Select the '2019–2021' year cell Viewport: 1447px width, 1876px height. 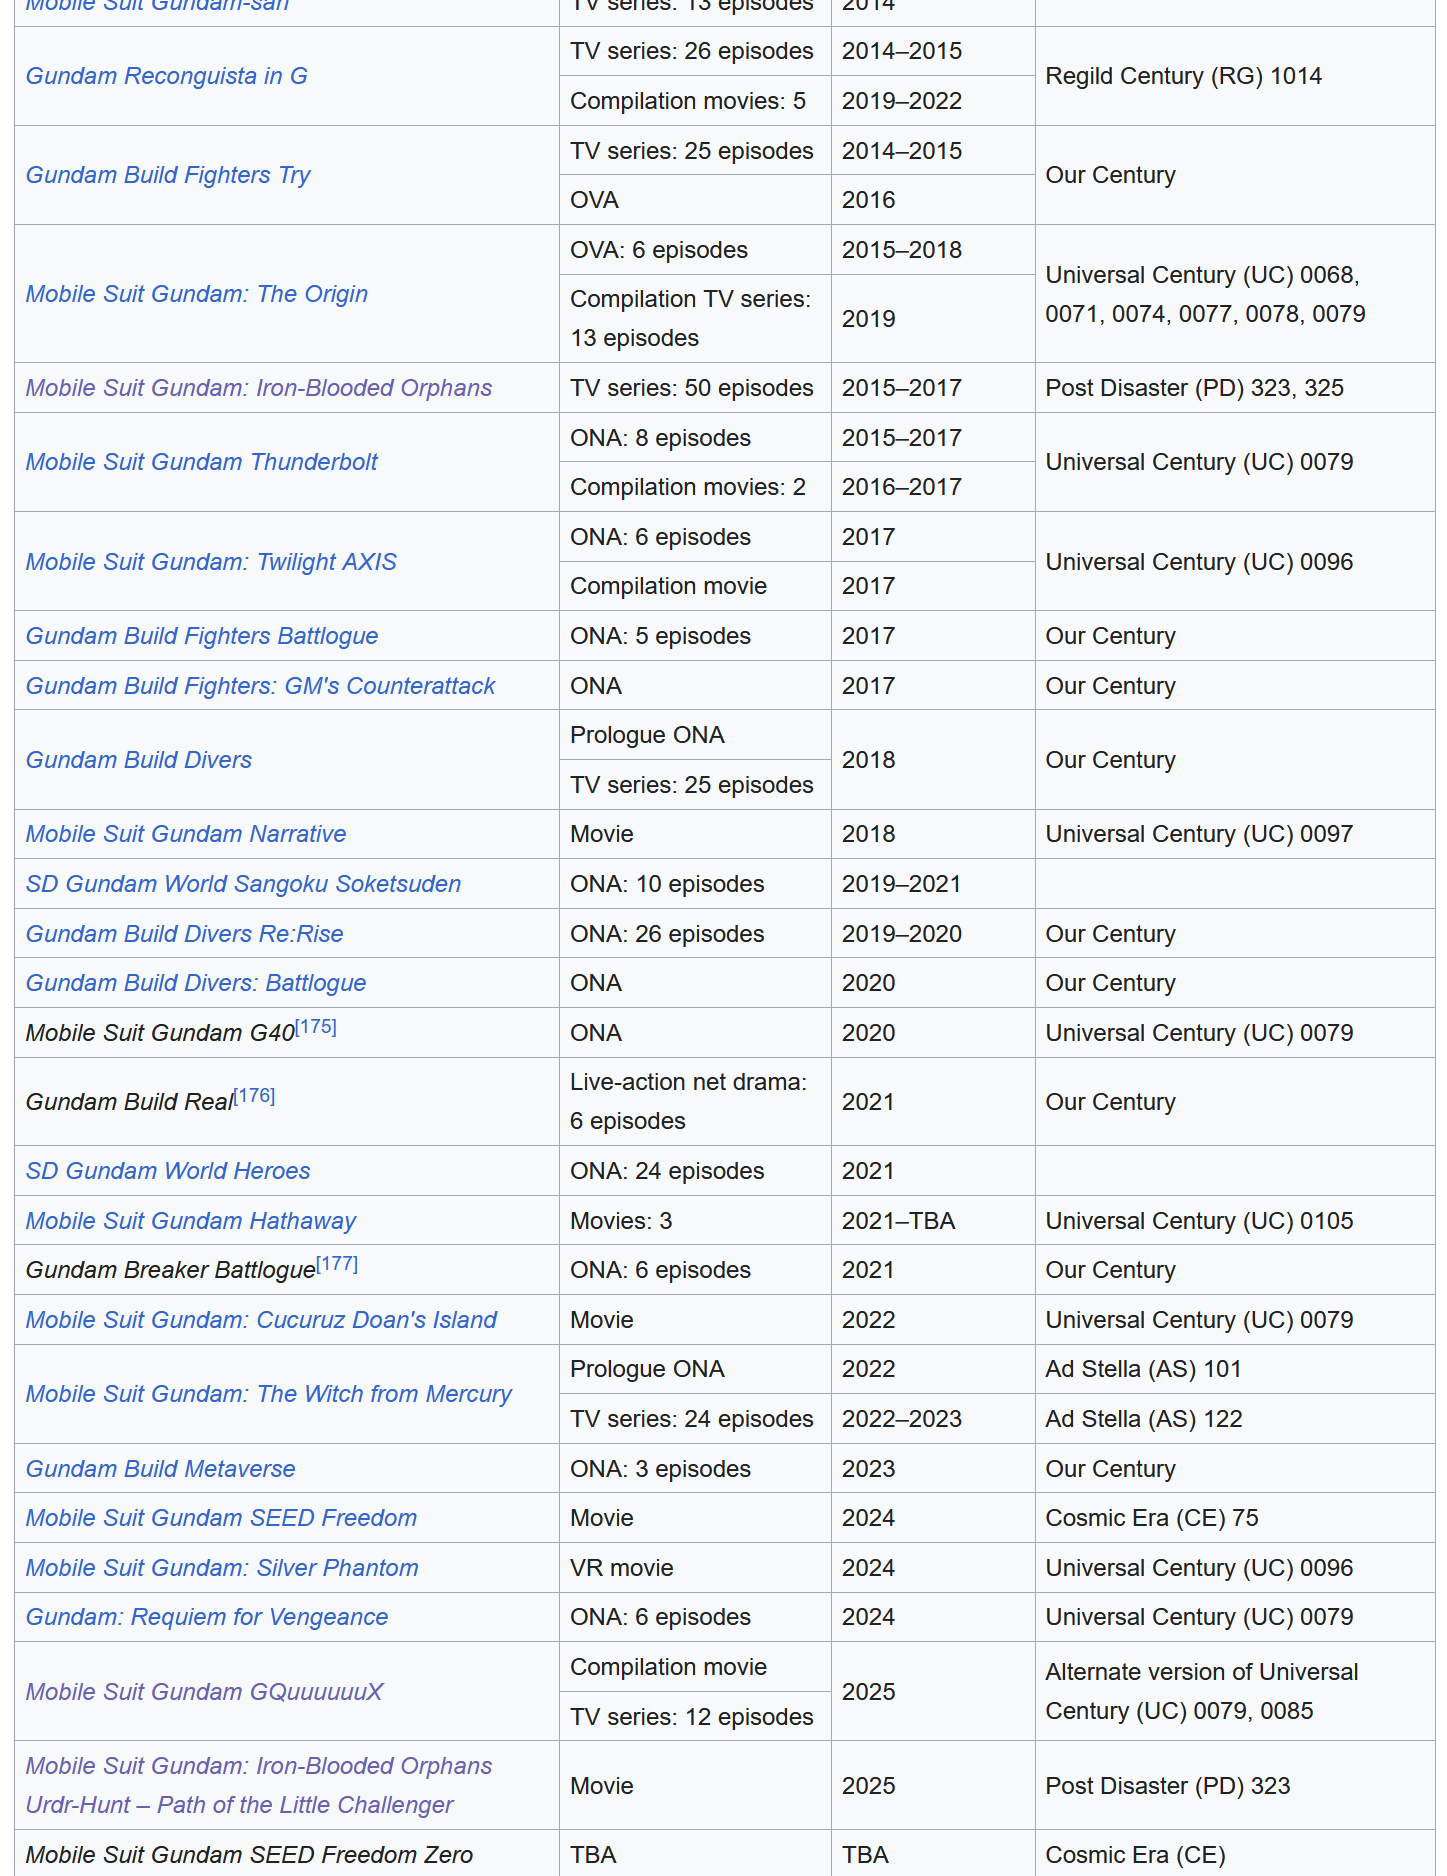[933, 884]
